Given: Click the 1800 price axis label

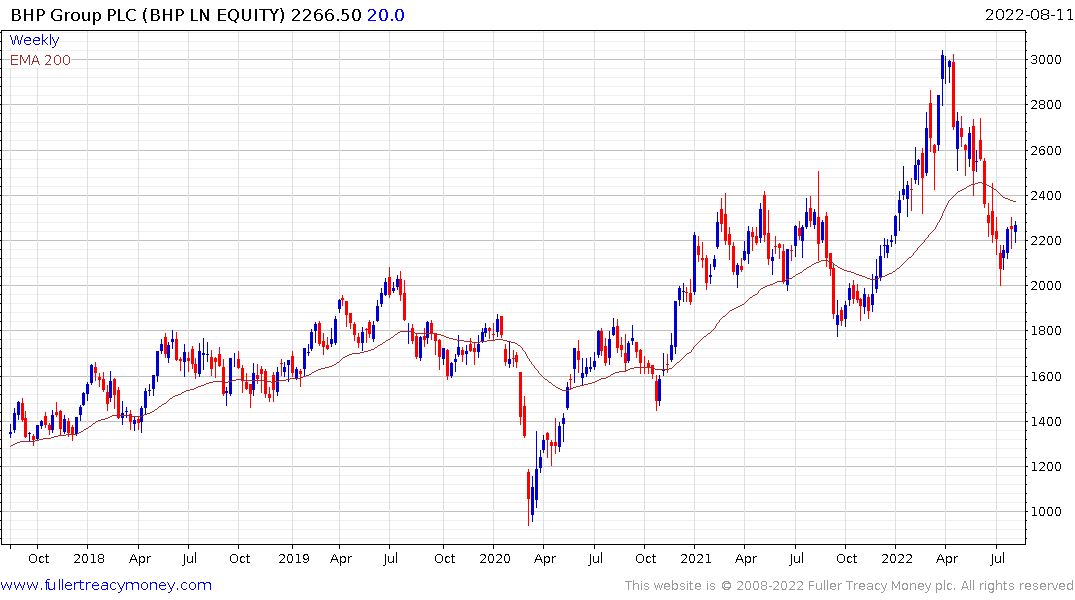Looking at the screenshot, I should 1046,331.
